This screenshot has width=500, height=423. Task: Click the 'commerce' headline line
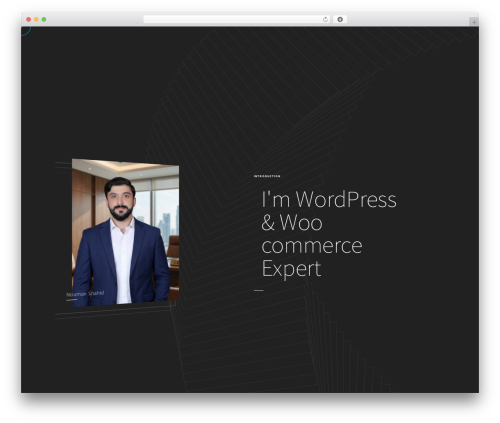point(312,246)
